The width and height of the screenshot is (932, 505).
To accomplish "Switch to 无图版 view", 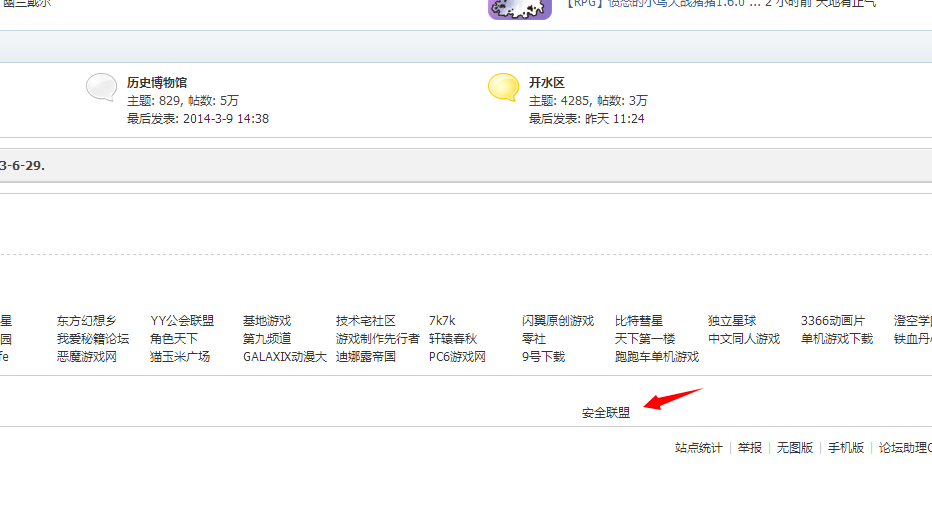I will click(795, 448).
